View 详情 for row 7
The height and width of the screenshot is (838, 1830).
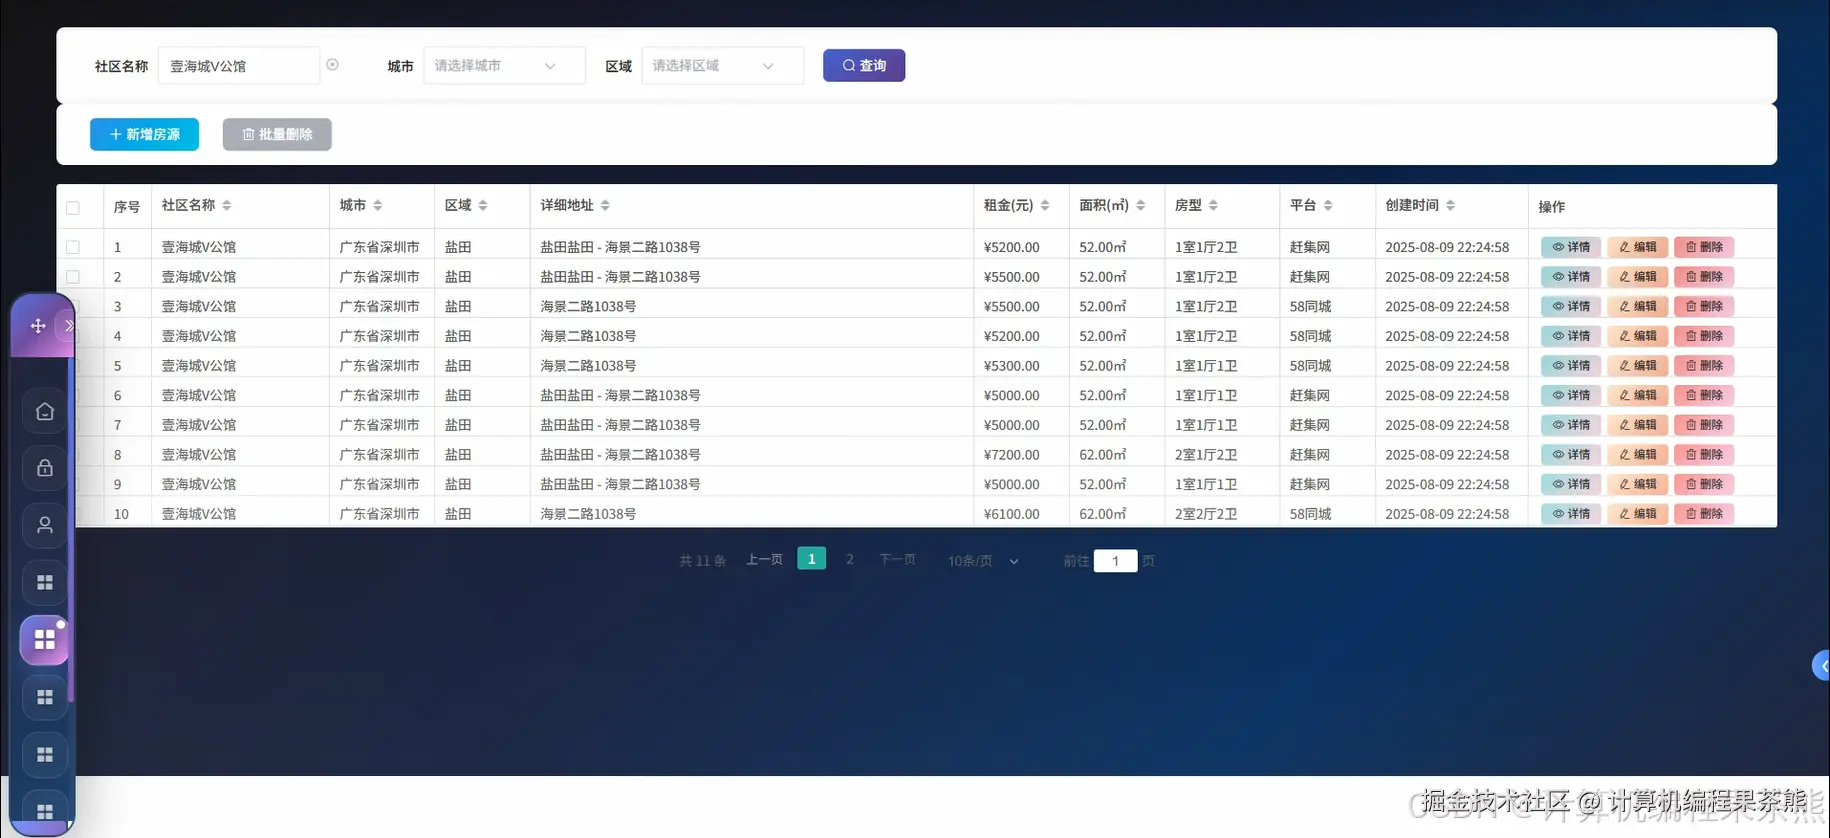[1571, 425]
